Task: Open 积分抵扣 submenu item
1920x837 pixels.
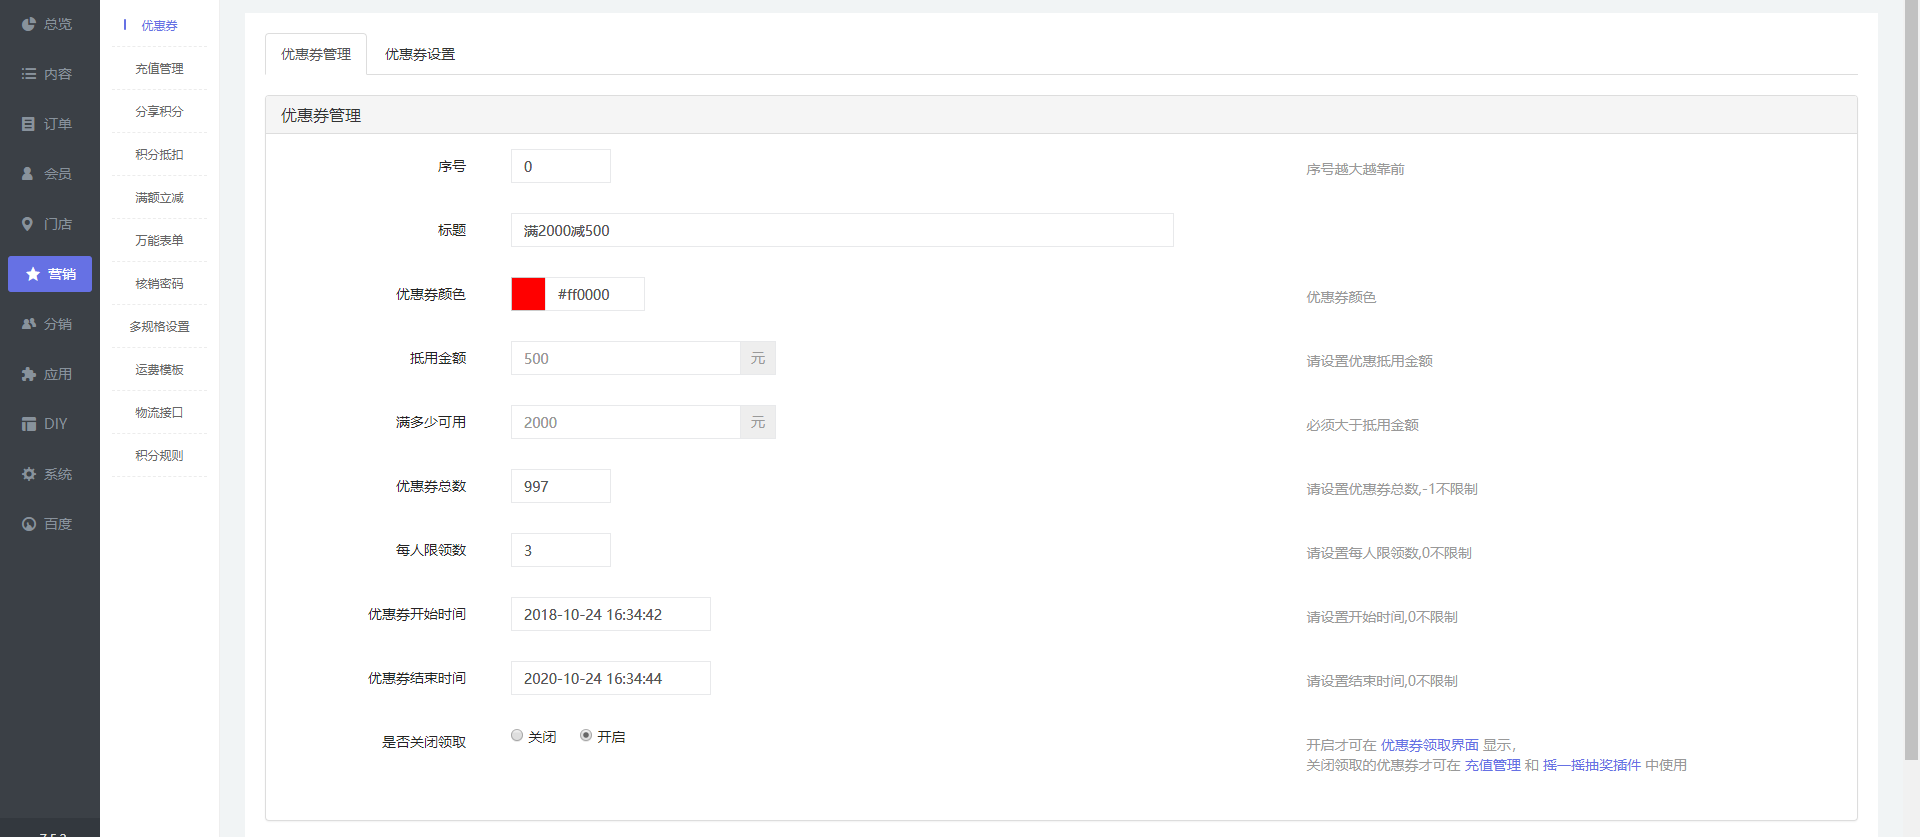Action: 159,154
